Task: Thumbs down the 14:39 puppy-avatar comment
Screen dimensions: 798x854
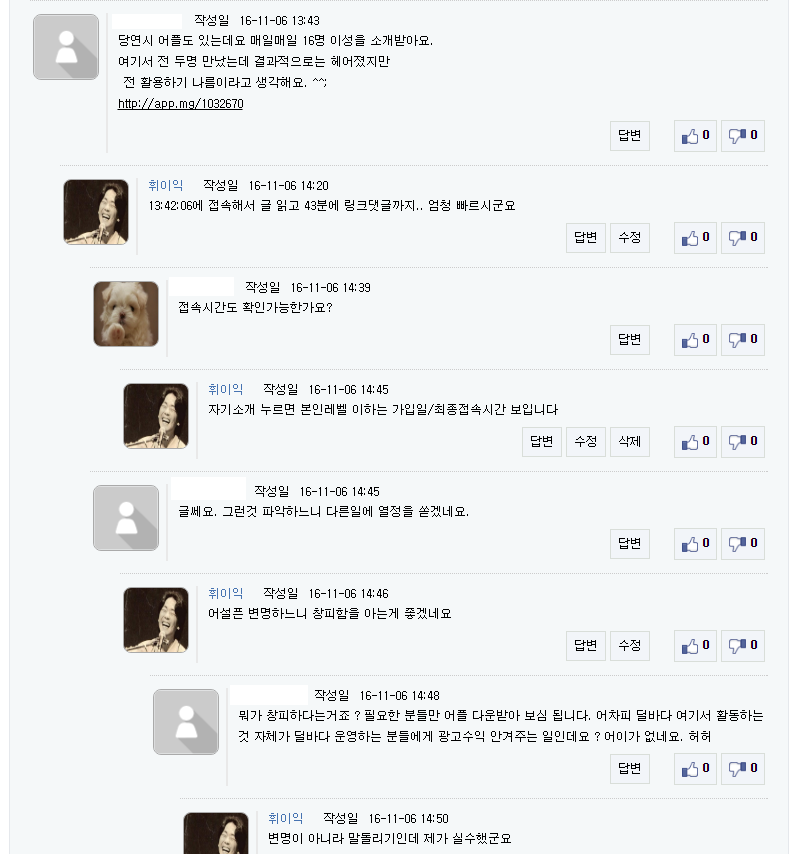Action: [742, 340]
